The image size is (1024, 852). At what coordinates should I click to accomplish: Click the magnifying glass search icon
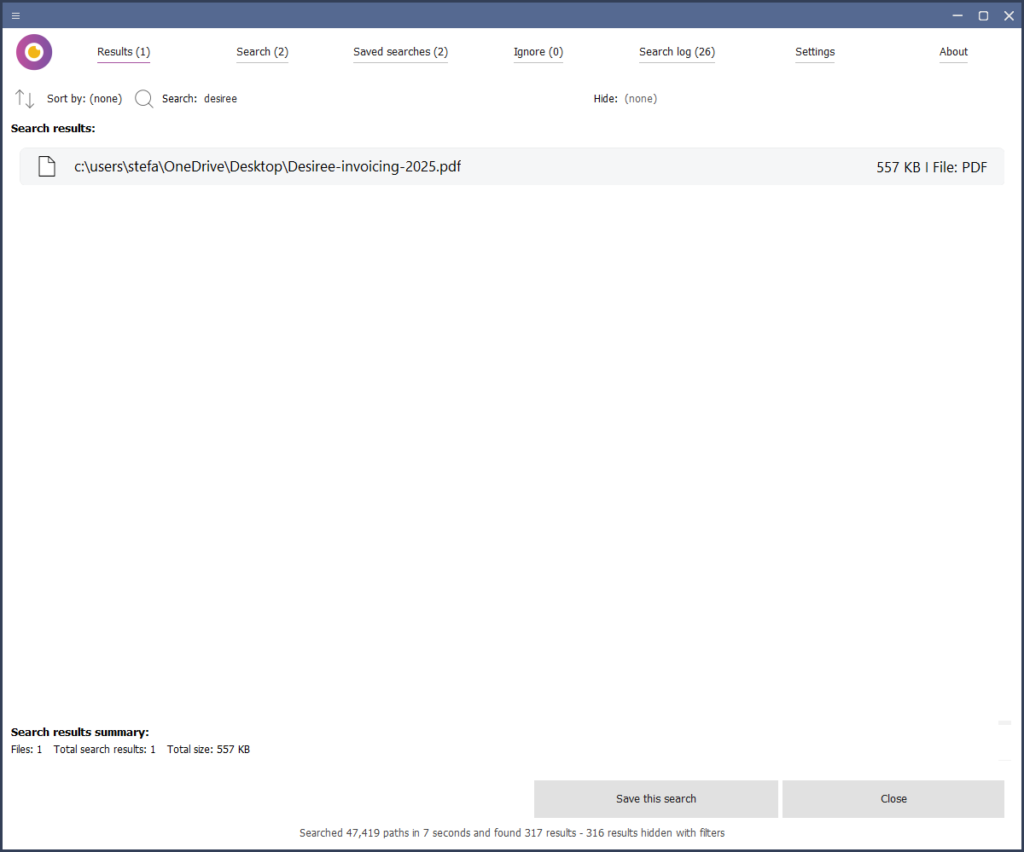(144, 99)
